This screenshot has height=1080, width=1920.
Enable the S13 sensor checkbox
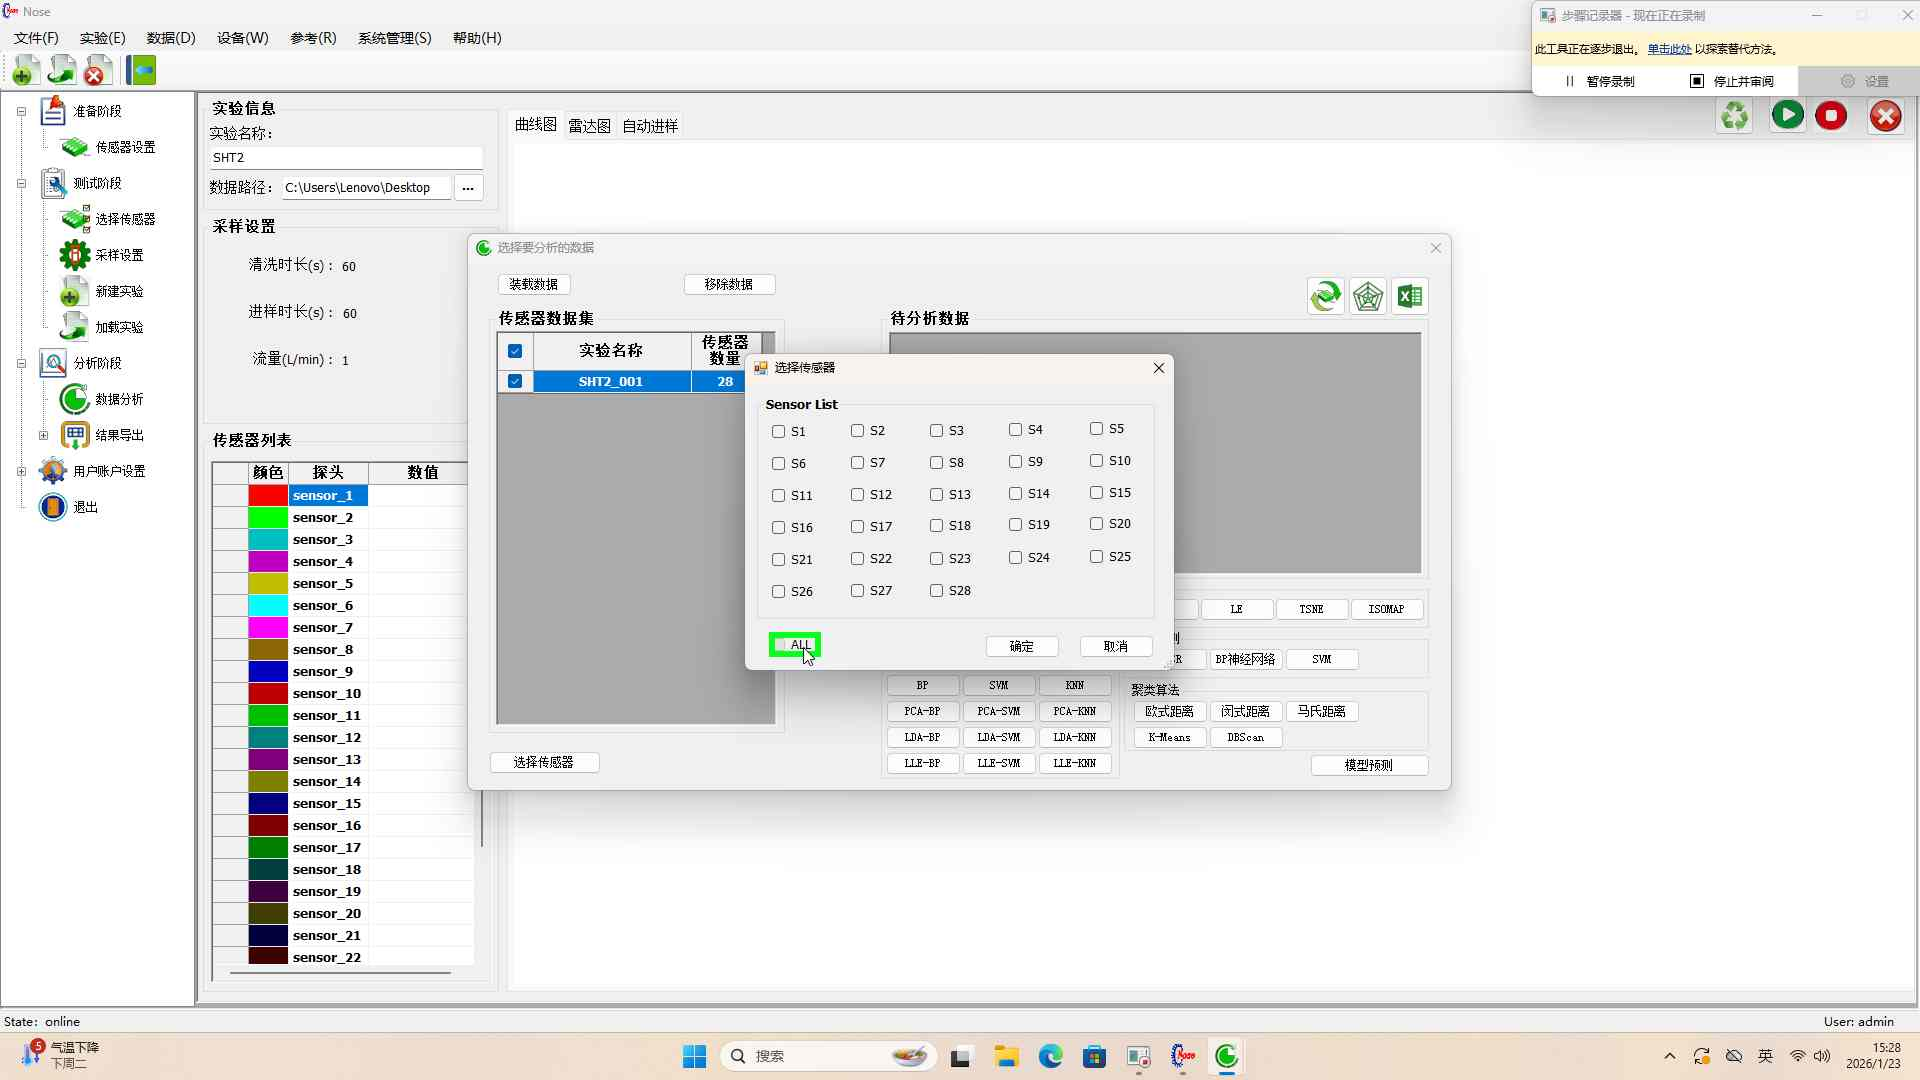936,495
